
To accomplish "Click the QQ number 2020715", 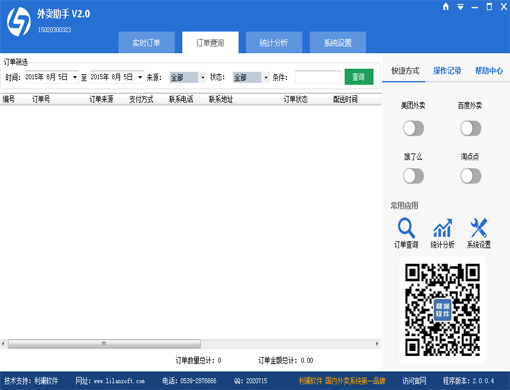I will 256,381.
